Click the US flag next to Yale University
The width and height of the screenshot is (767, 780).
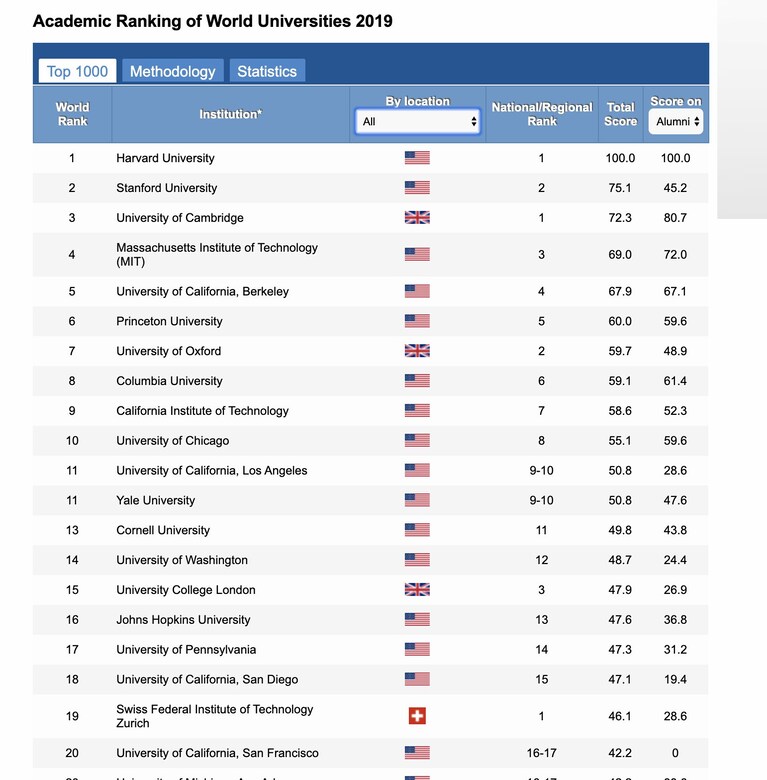coord(417,500)
